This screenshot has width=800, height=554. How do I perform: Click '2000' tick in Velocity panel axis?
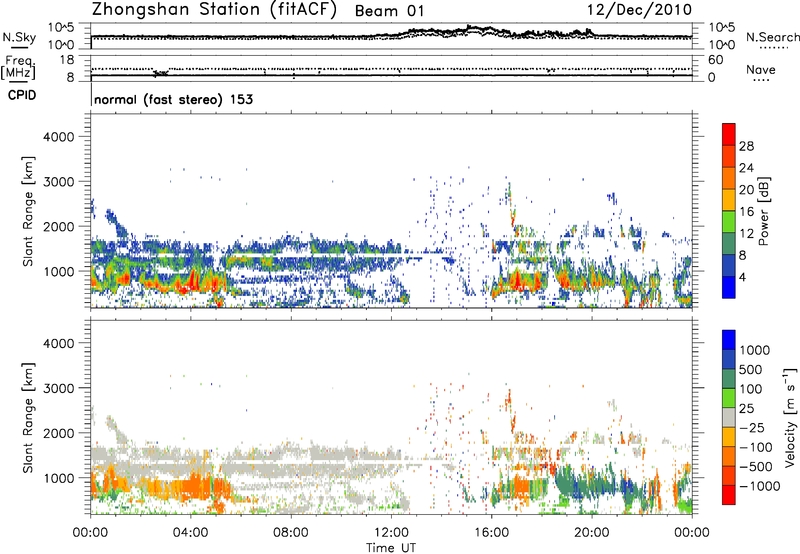[x=59, y=433]
